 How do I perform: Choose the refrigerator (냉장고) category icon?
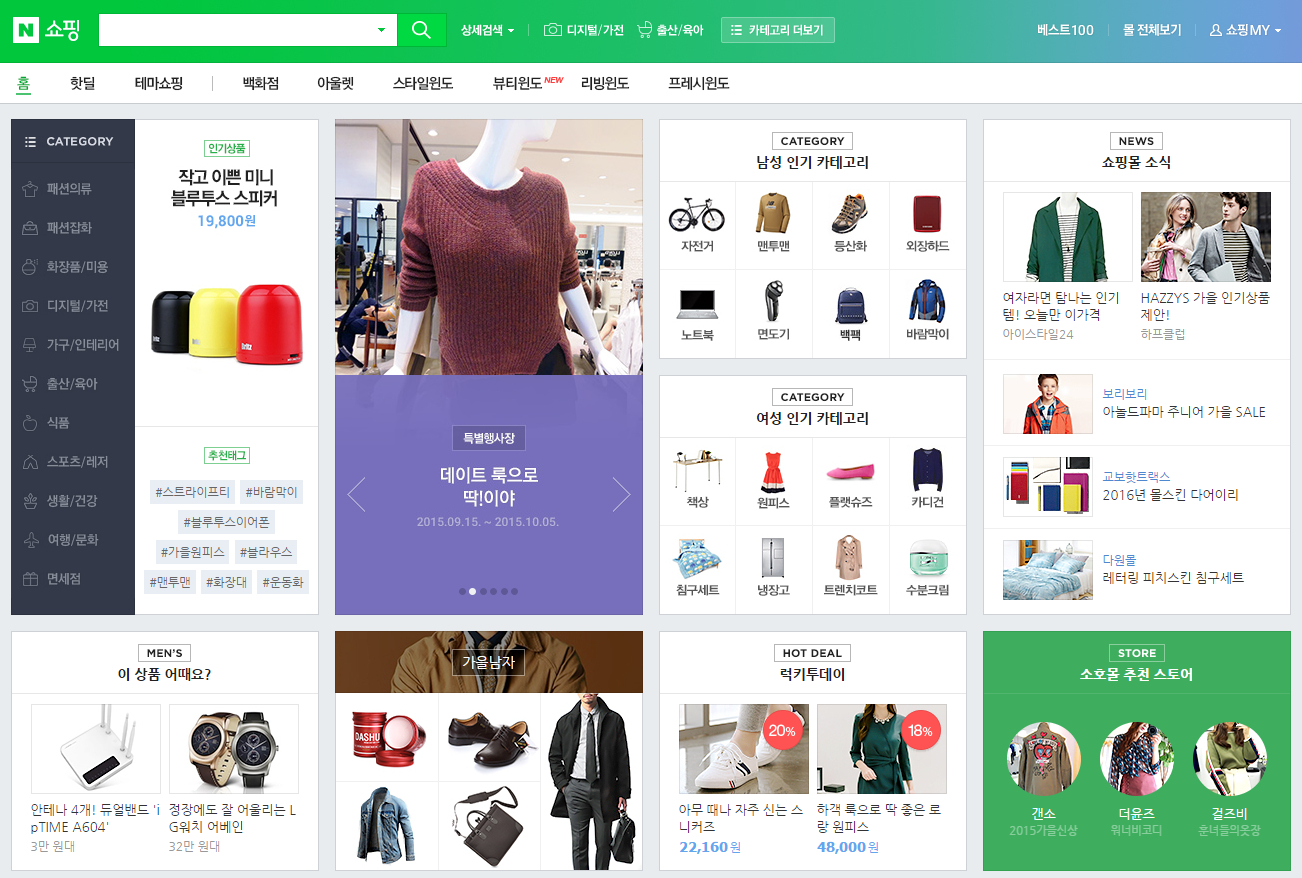(x=773, y=558)
